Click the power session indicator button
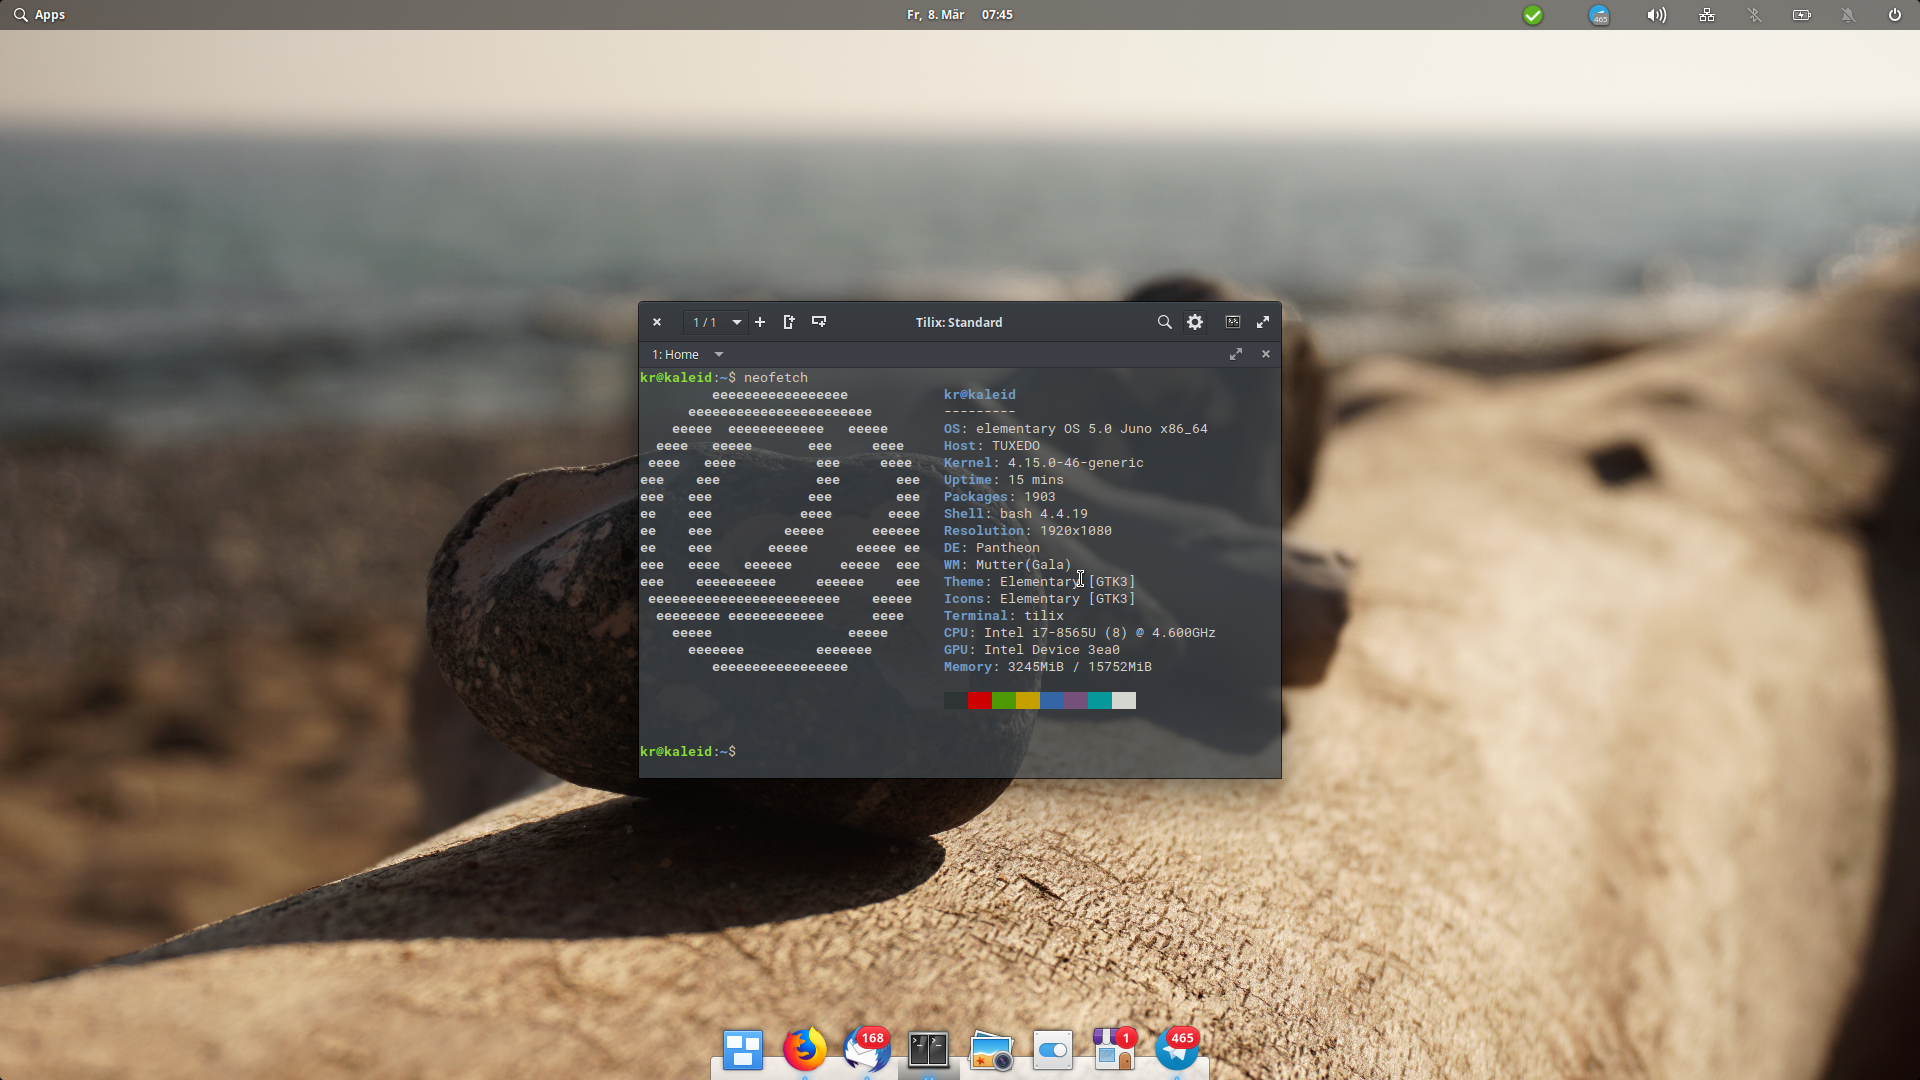The height and width of the screenshot is (1080, 1920). pyautogui.click(x=1894, y=15)
